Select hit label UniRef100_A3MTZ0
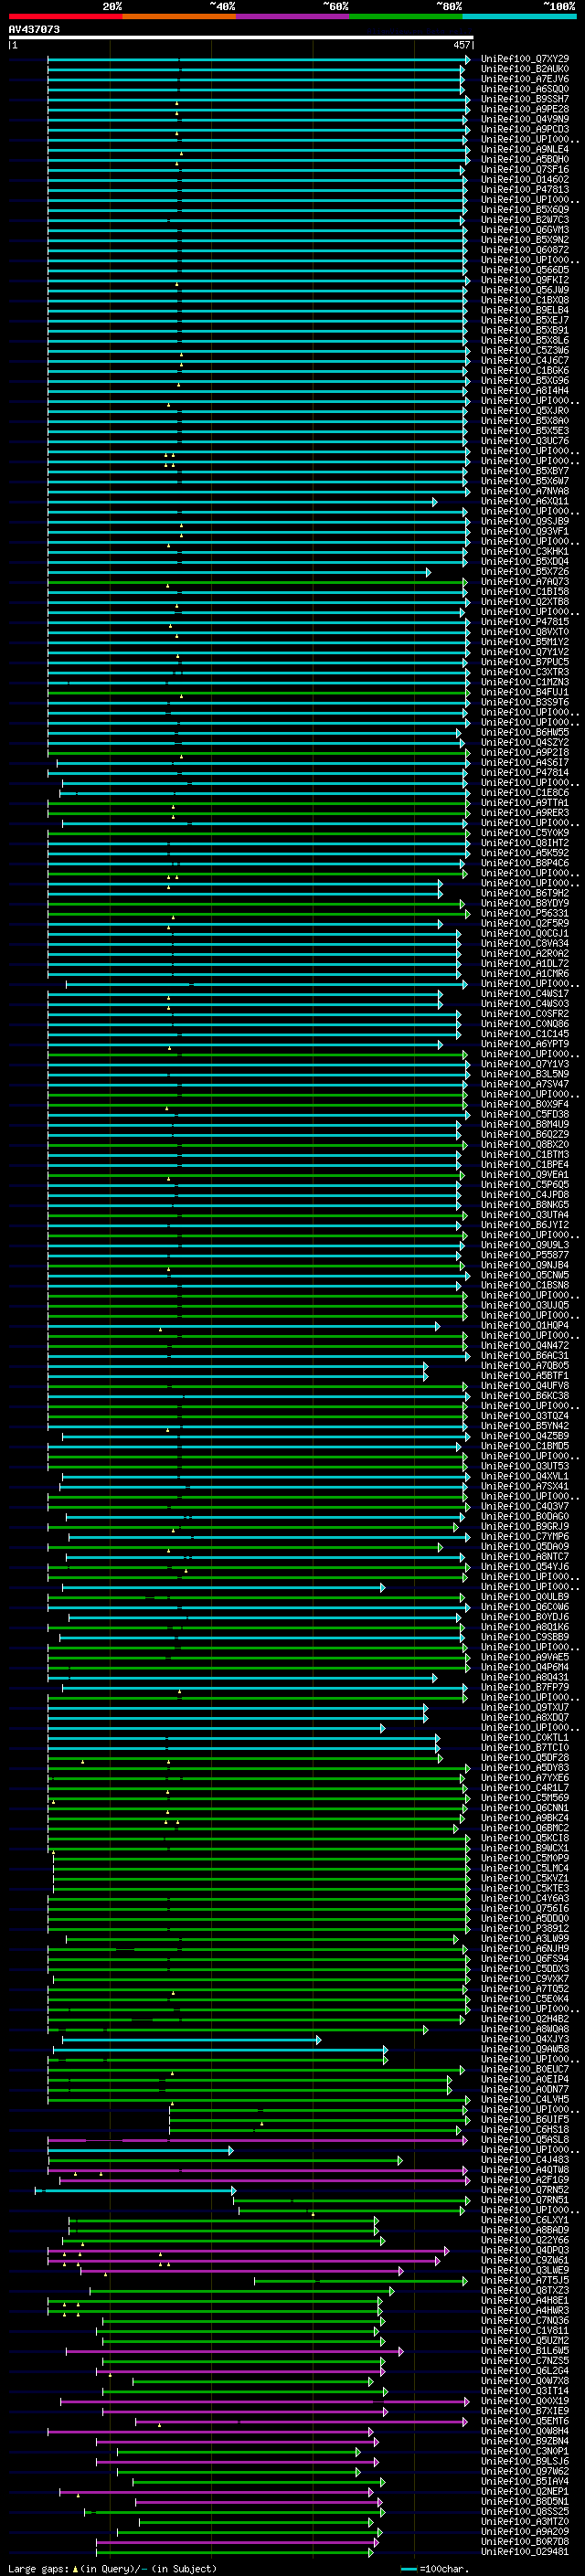Viewport: 585px width, 2576px height. point(525,2521)
